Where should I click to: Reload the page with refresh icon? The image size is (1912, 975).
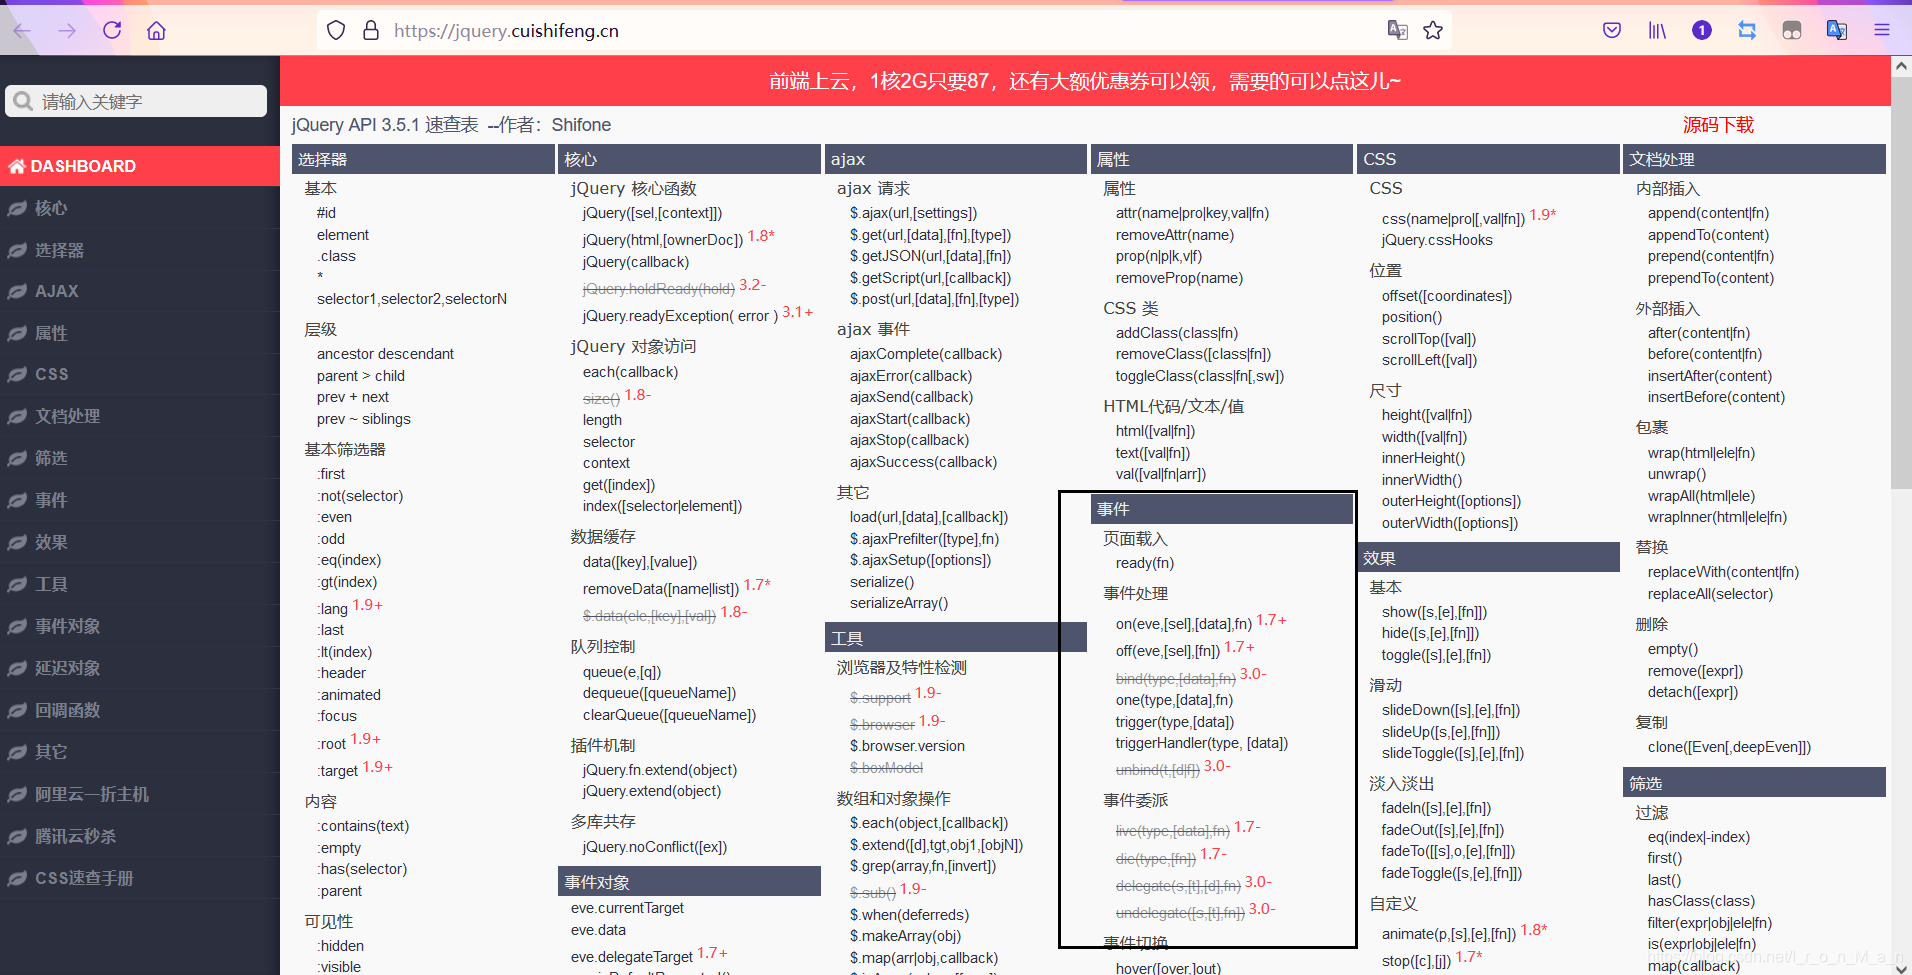(x=112, y=30)
